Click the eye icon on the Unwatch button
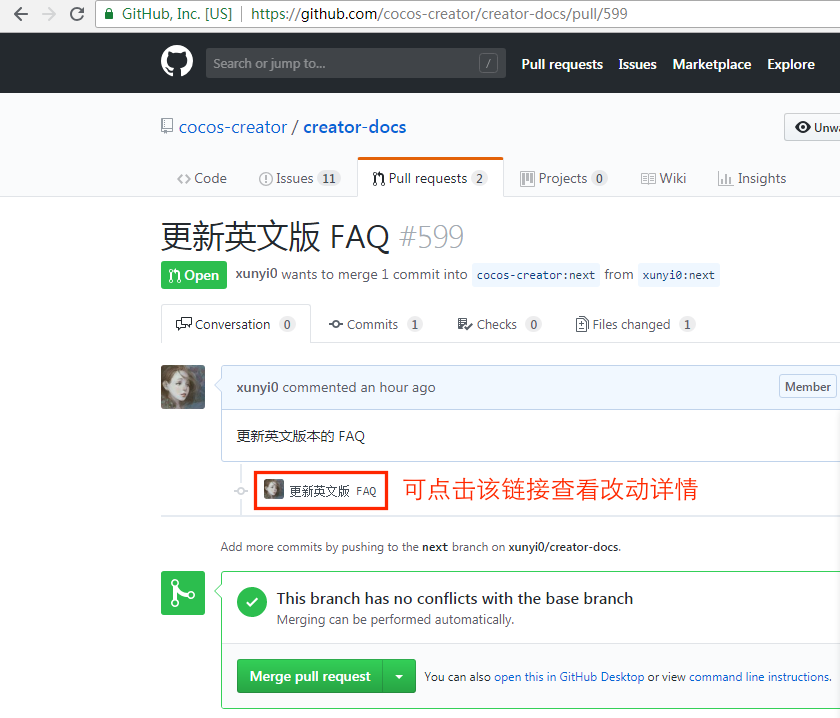Image resolution: width=840 pixels, height=718 pixels. point(802,127)
